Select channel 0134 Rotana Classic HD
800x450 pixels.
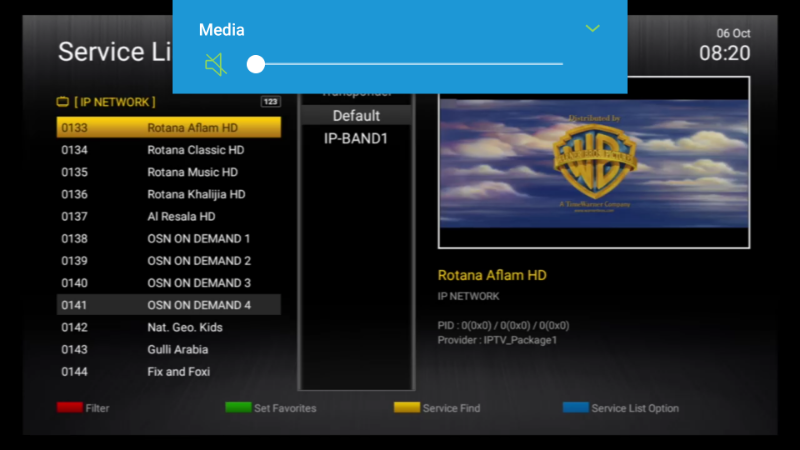[168, 150]
